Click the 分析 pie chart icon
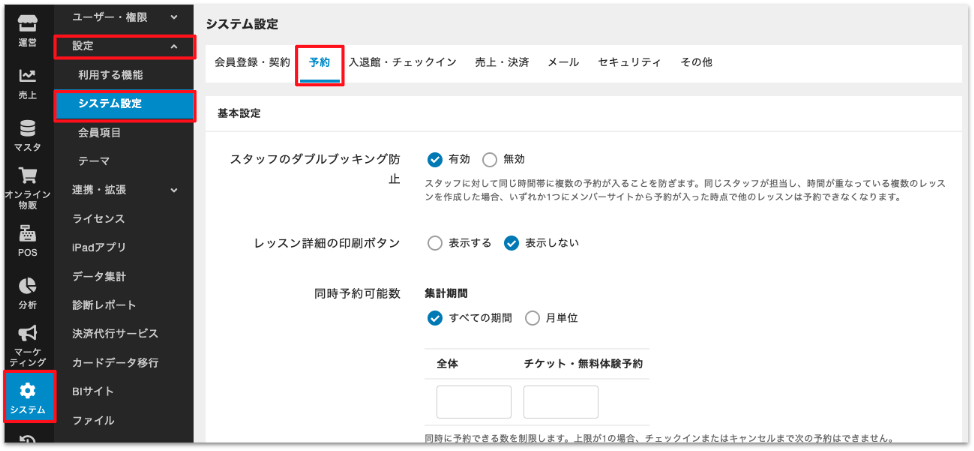Viewport: 974px width, 451px height. (x=28, y=288)
